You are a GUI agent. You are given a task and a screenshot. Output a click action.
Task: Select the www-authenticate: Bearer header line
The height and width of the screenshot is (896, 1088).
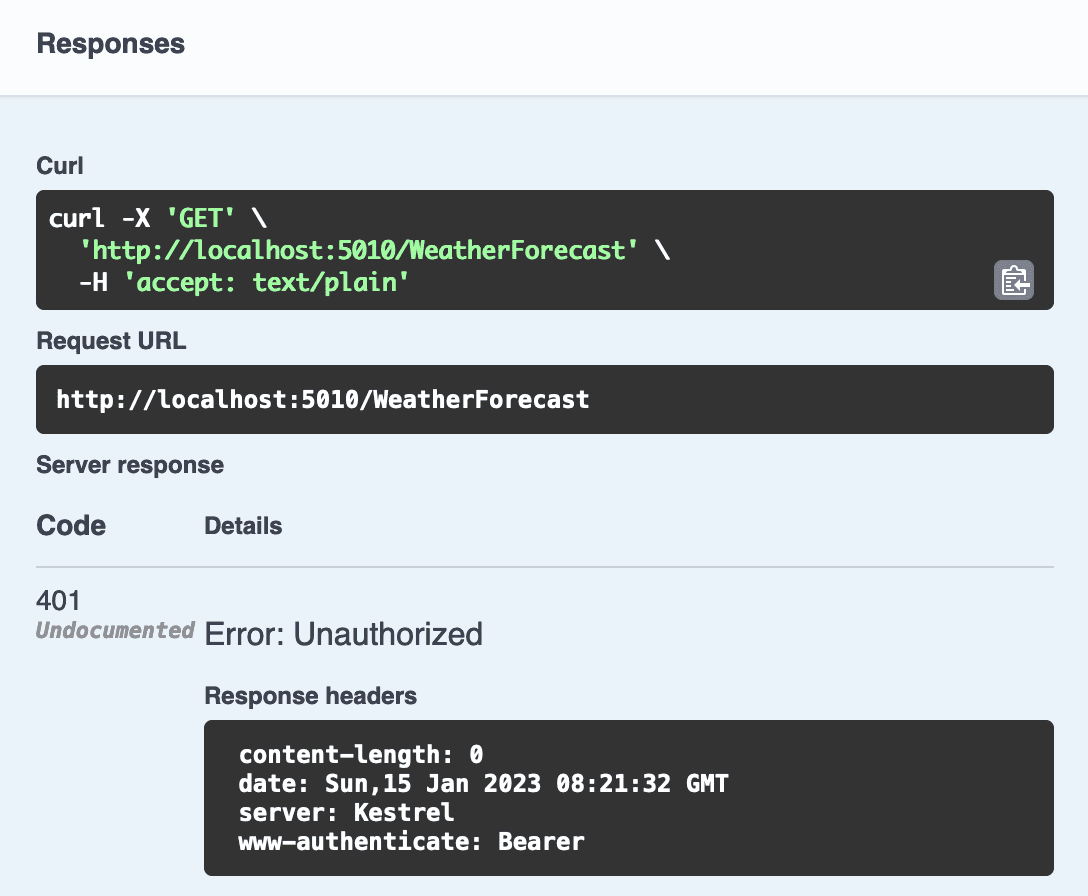coord(411,842)
